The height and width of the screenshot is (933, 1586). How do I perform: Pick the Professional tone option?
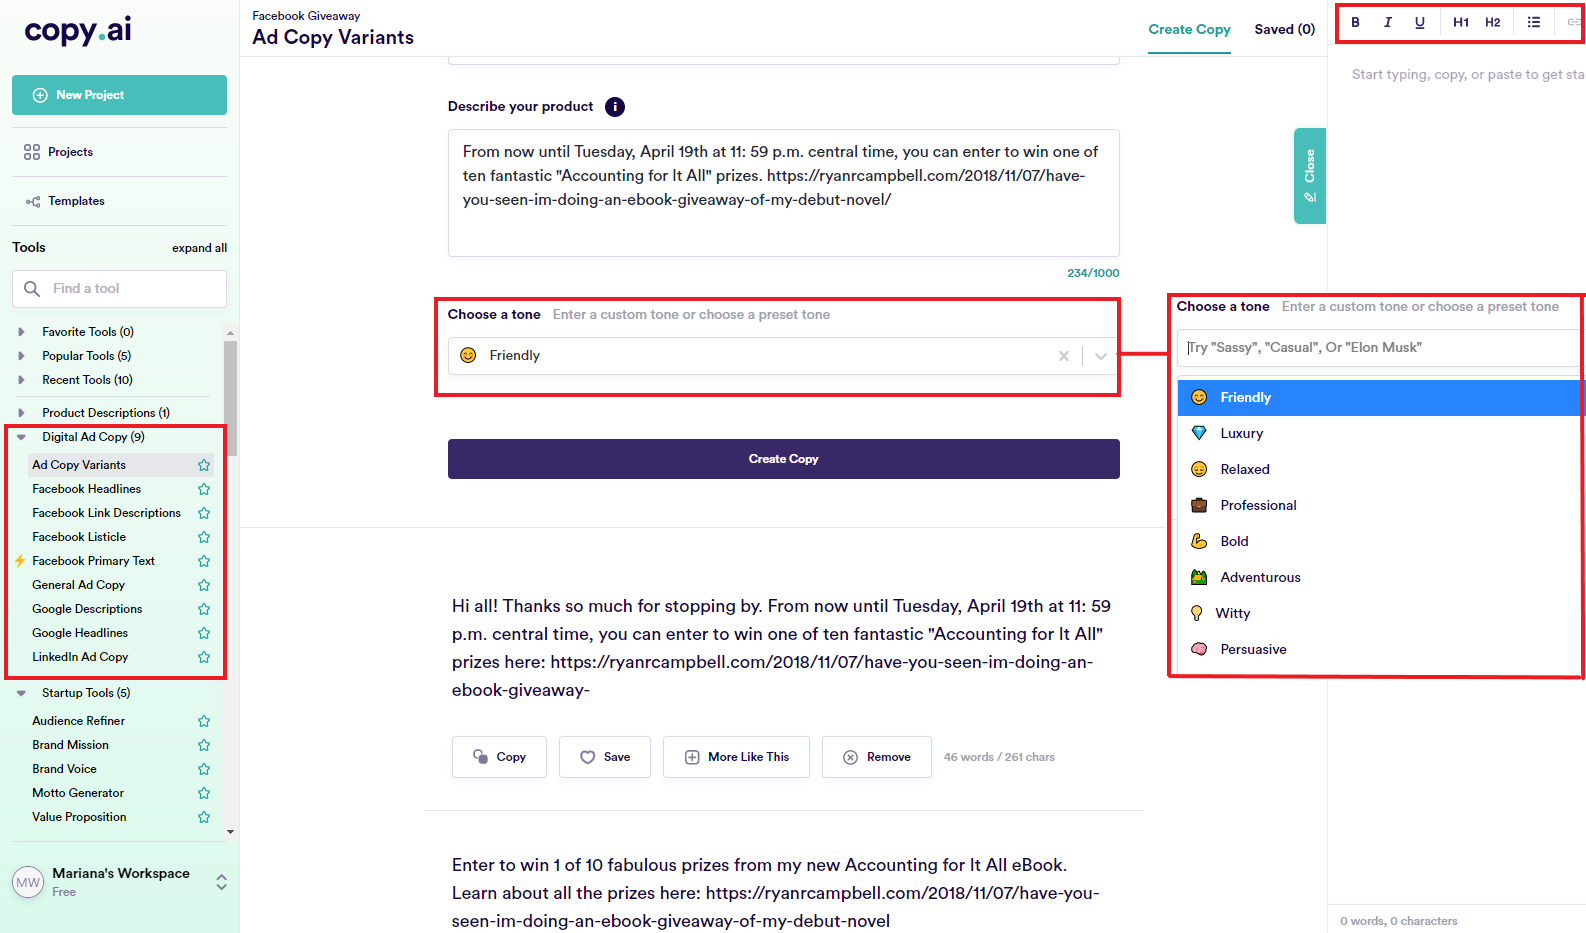[x=1380, y=506]
